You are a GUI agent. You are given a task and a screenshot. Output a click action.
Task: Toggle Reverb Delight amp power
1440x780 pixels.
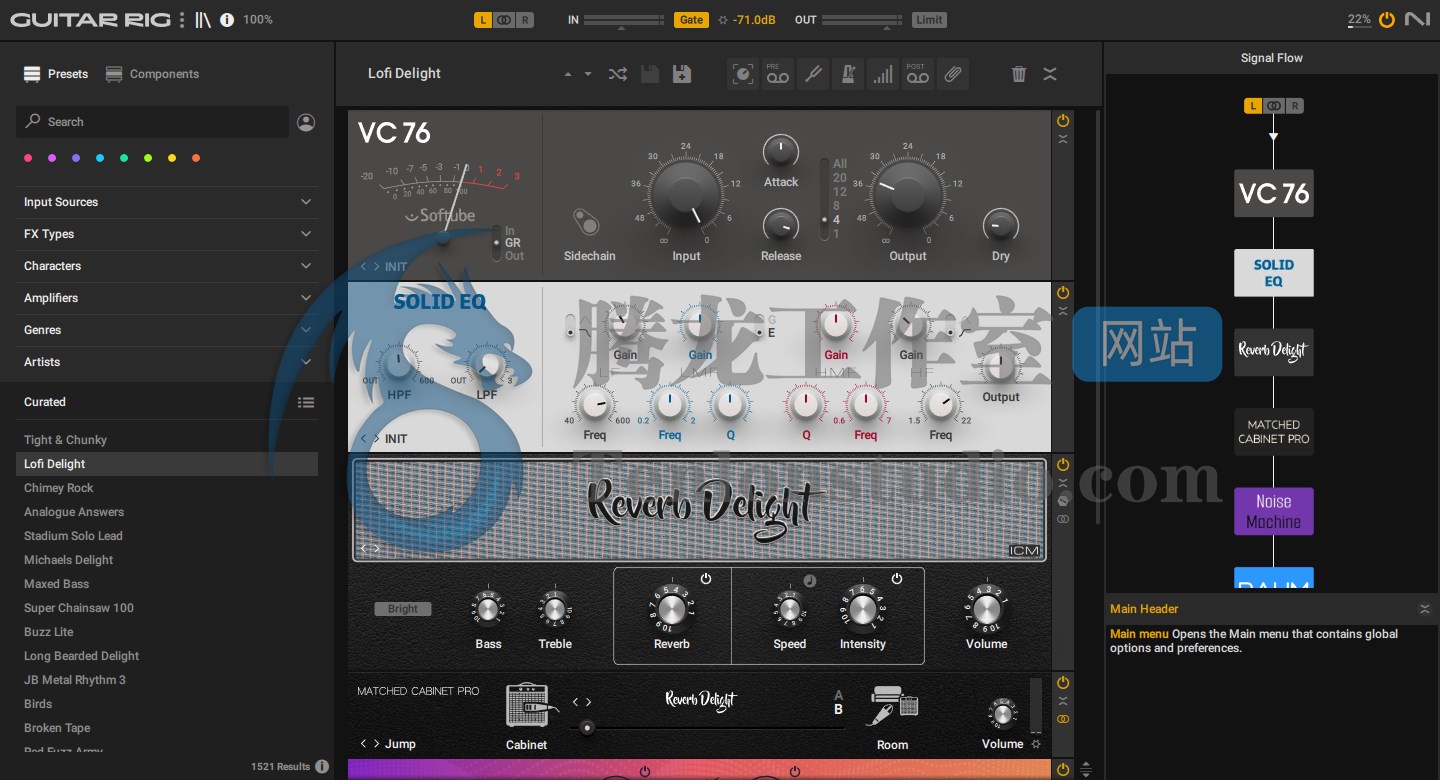click(1063, 465)
